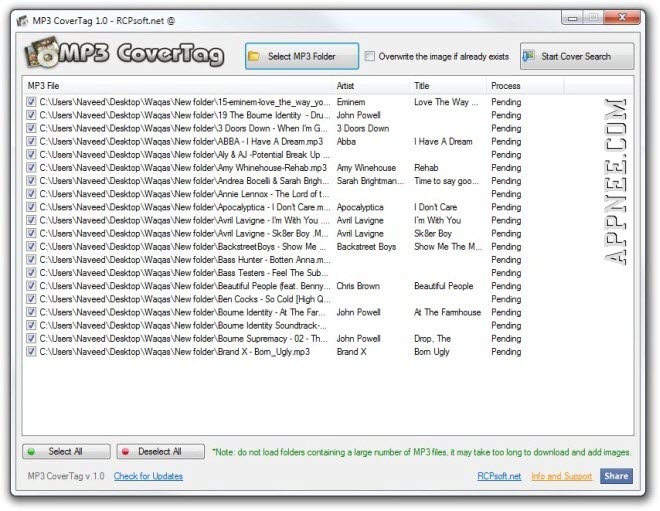Click the app icon in title bar
This screenshot has height=511, width=660.
pos(22,20)
